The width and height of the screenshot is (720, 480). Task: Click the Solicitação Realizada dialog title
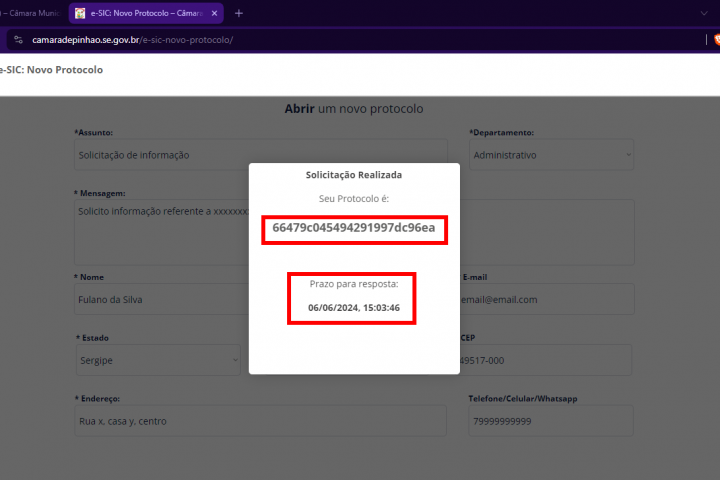pos(354,175)
